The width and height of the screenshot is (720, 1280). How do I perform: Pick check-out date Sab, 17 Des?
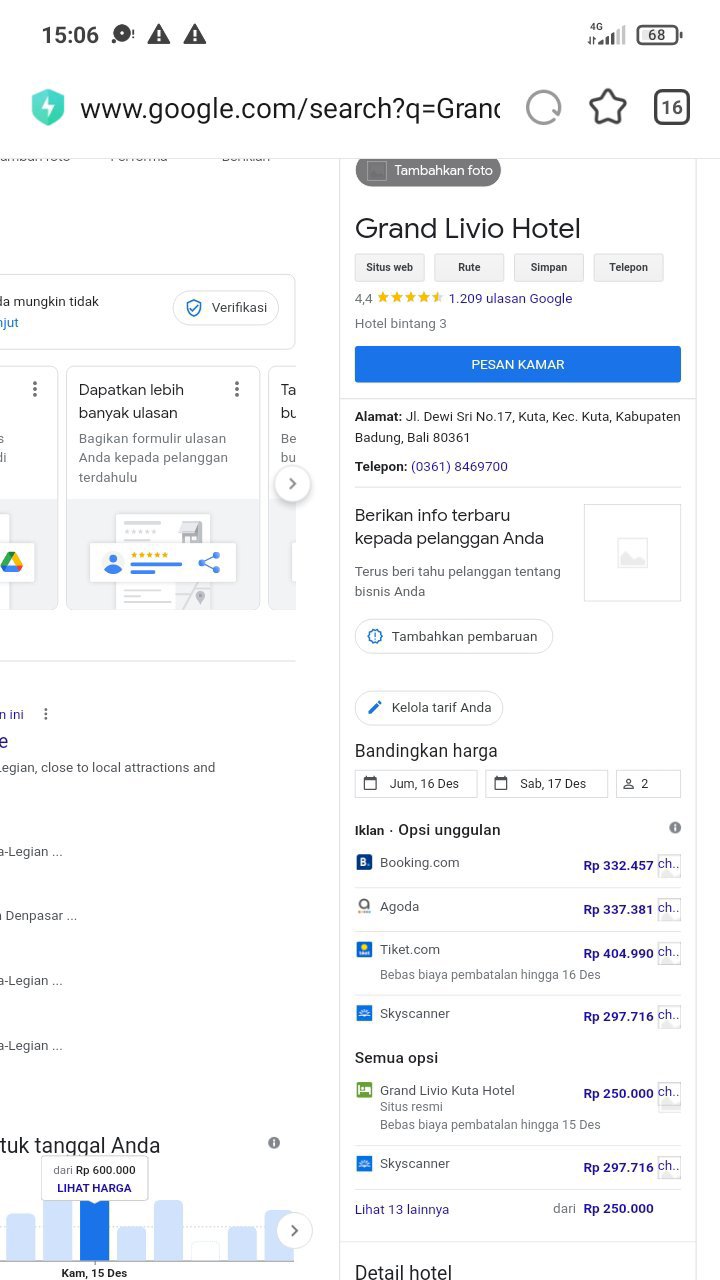pos(546,784)
